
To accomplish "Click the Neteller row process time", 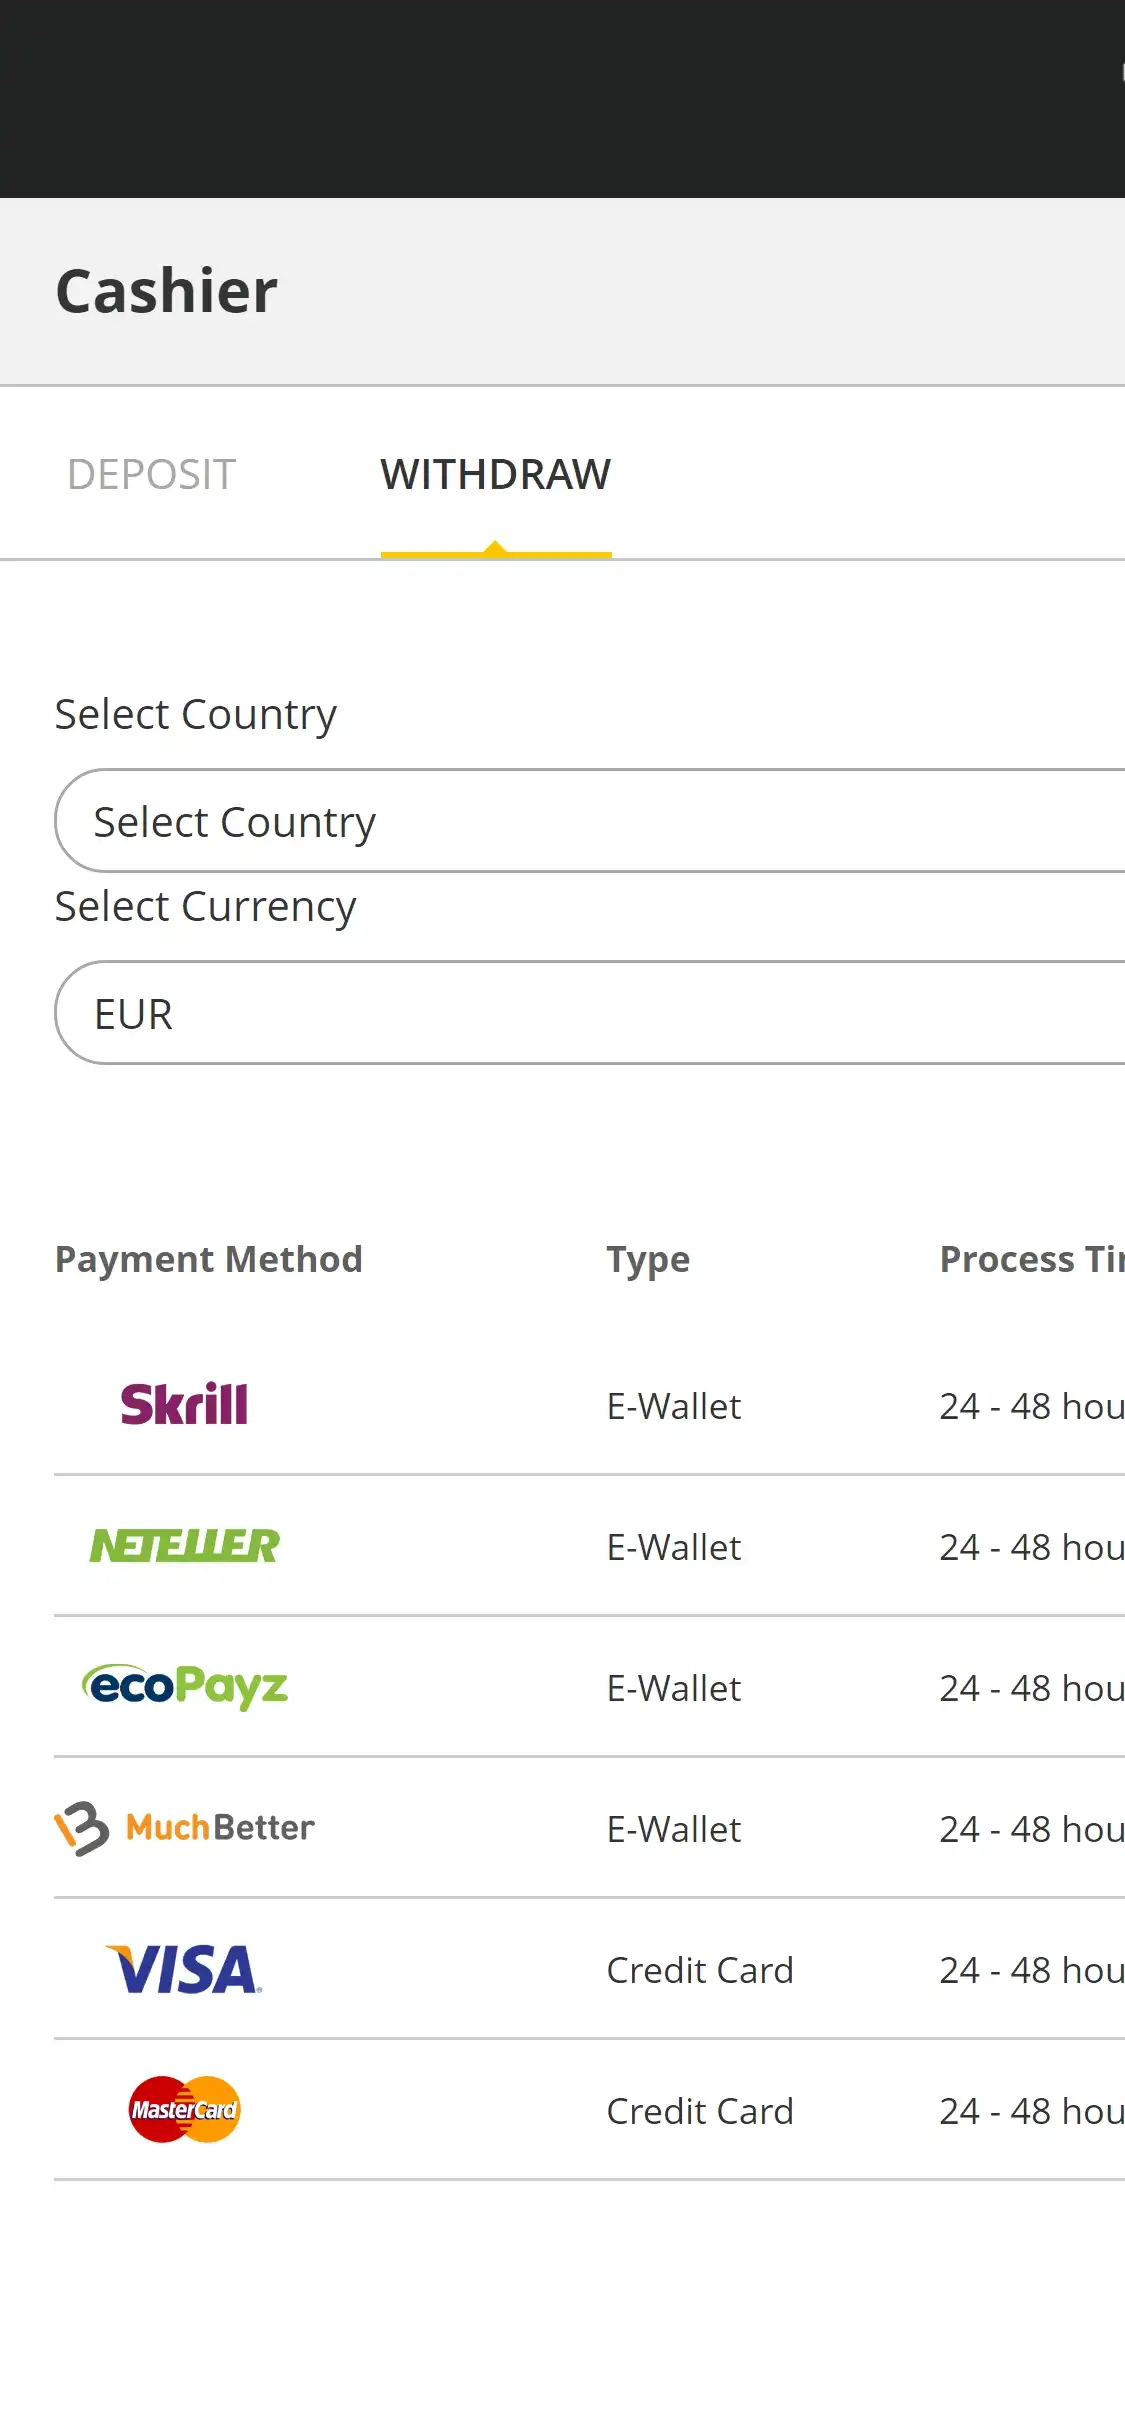I will [x=1031, y=1548].
